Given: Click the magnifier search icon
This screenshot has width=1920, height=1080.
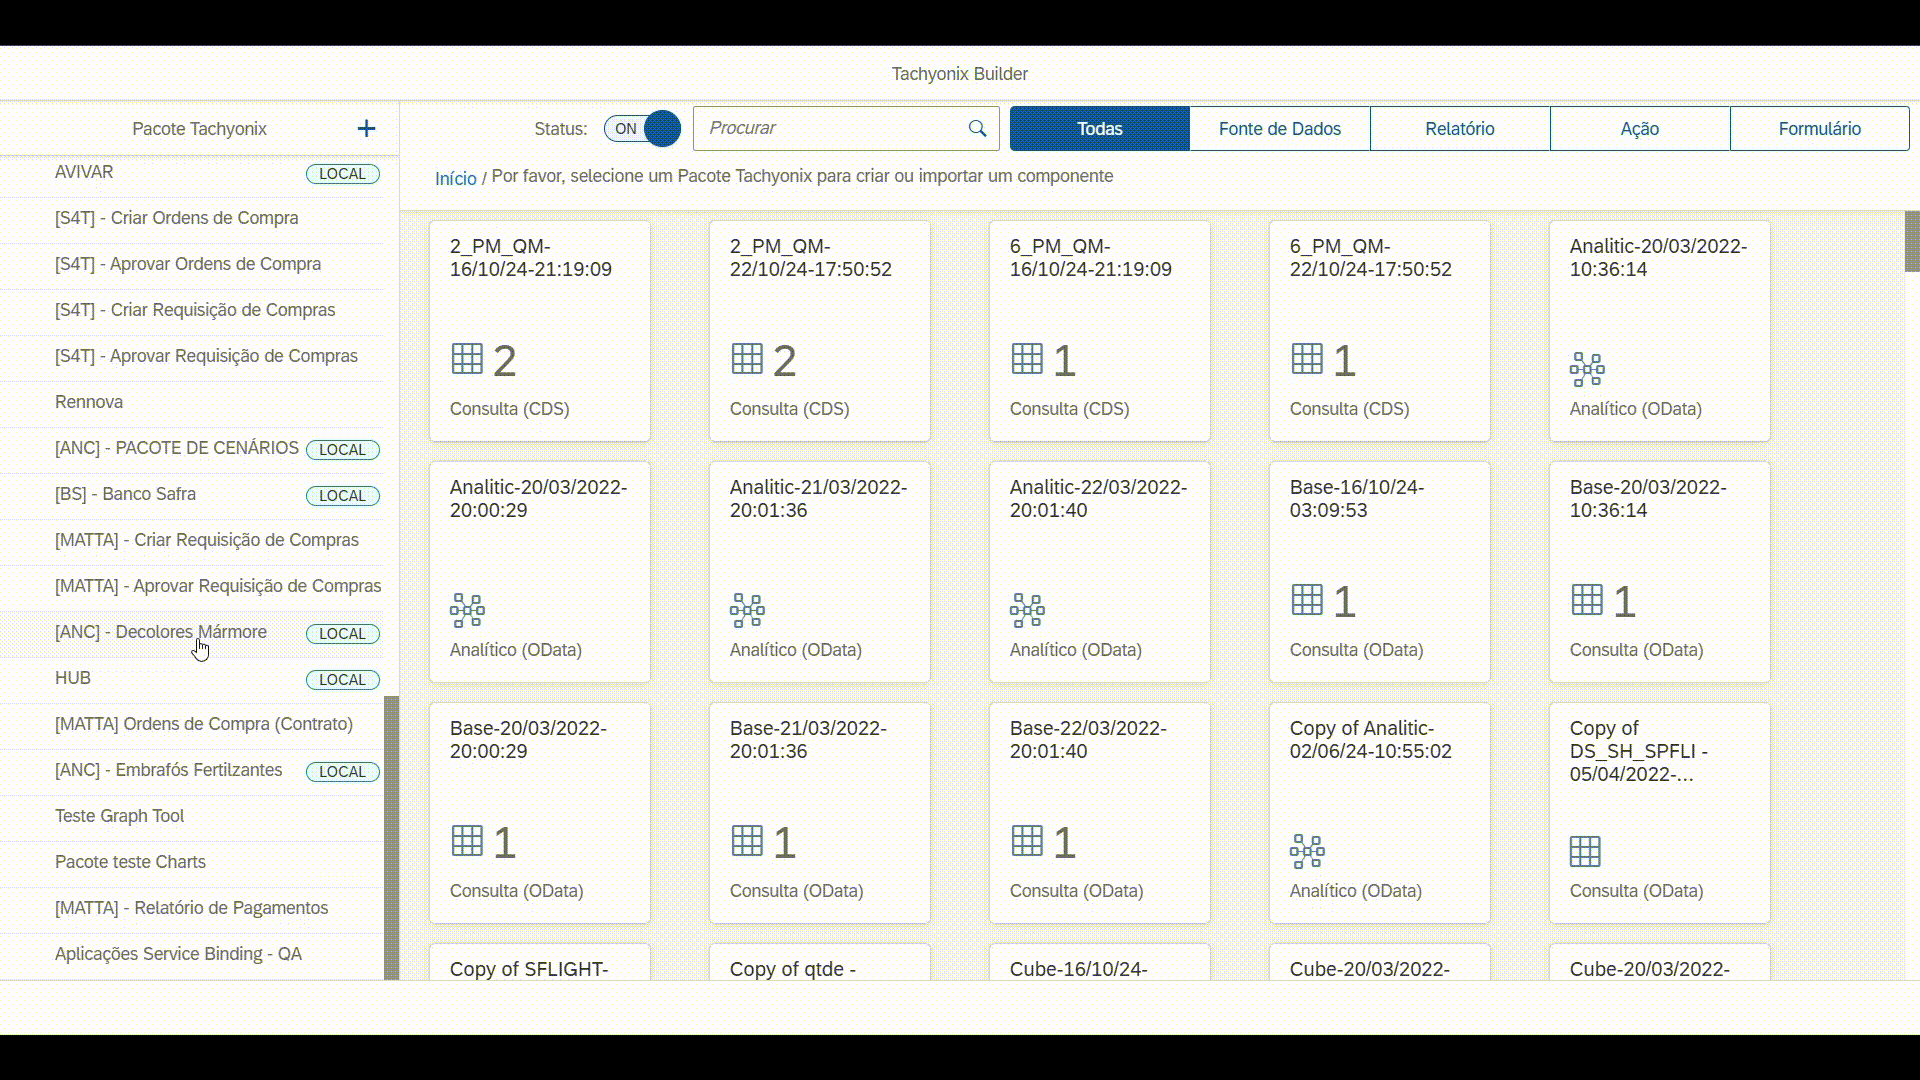Looking at the screenshot, I should coord(977,129).
